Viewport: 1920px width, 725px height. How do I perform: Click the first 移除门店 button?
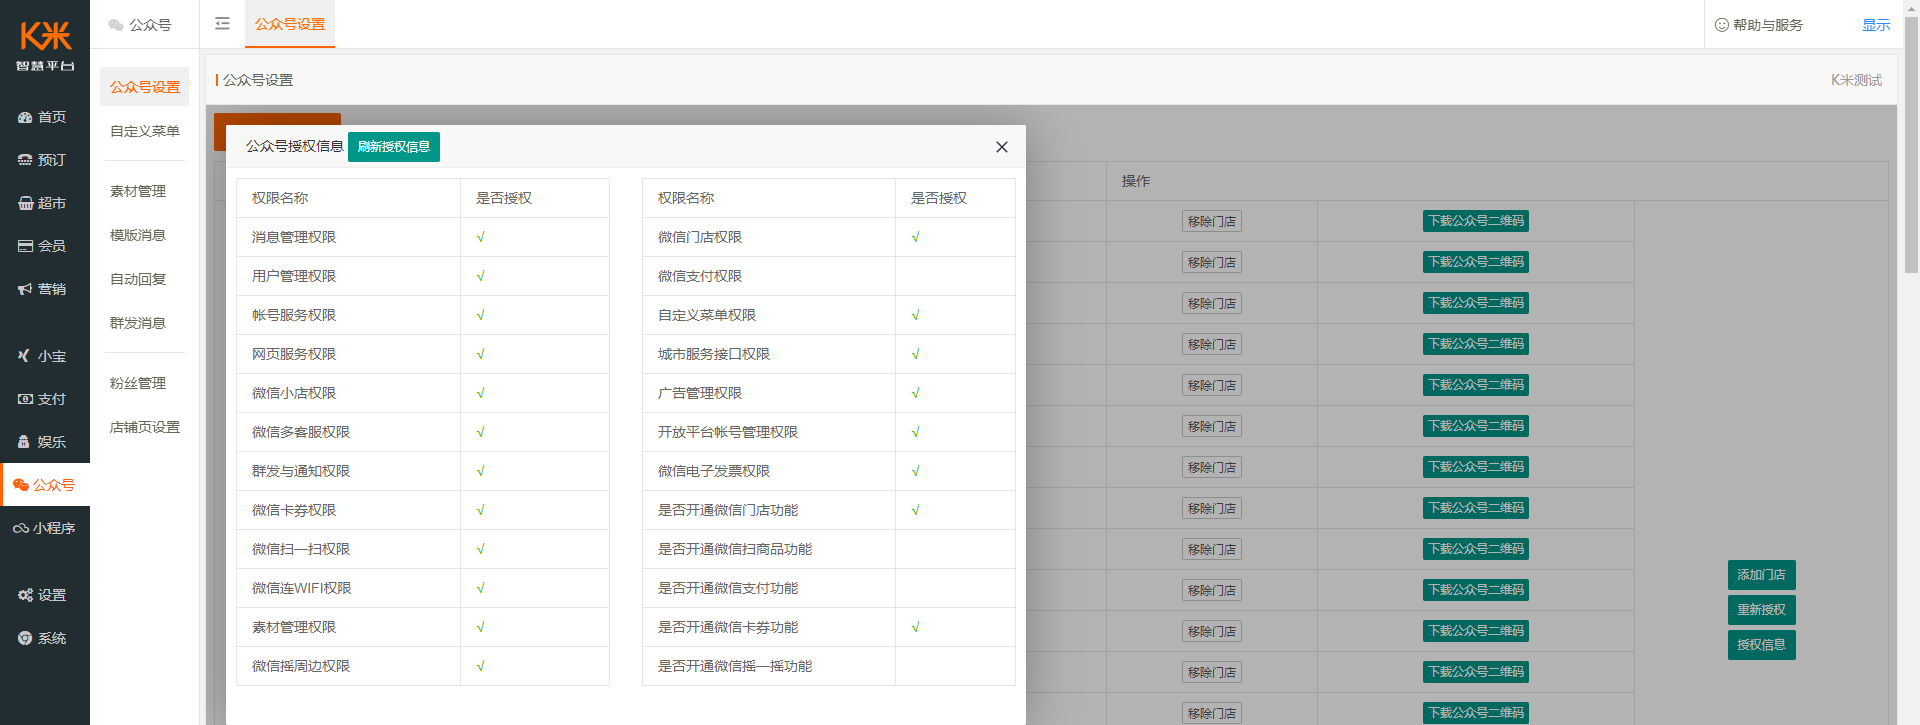[x=1212, y=221]
